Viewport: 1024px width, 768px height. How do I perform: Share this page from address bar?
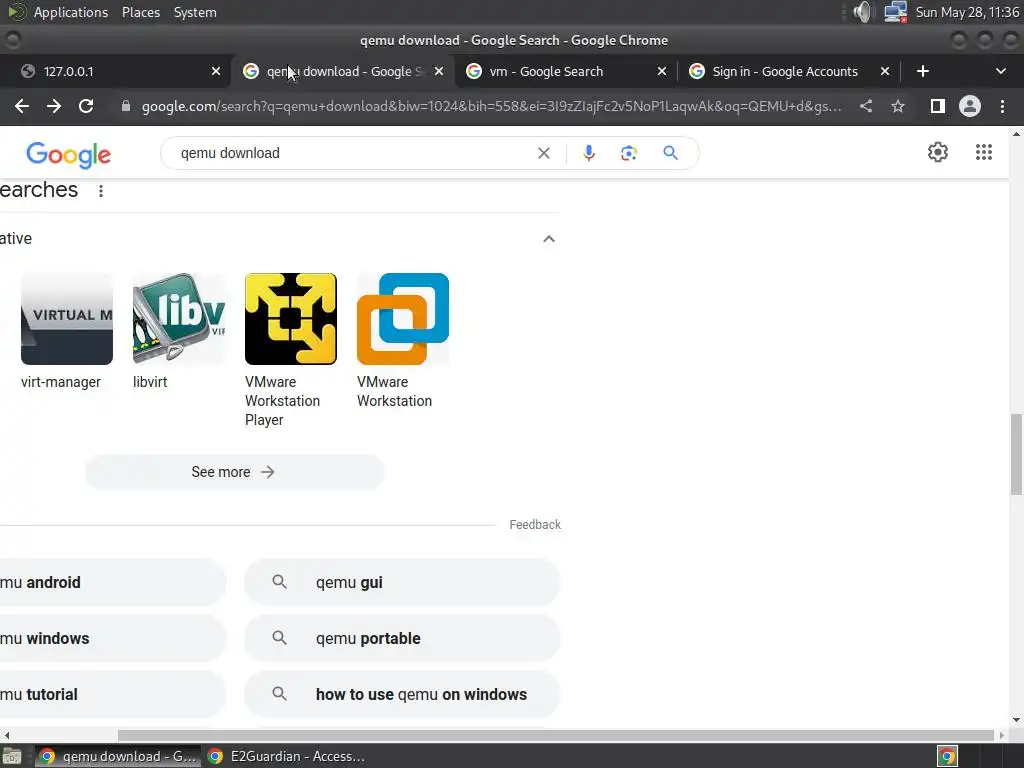click(x=866, y=106)
